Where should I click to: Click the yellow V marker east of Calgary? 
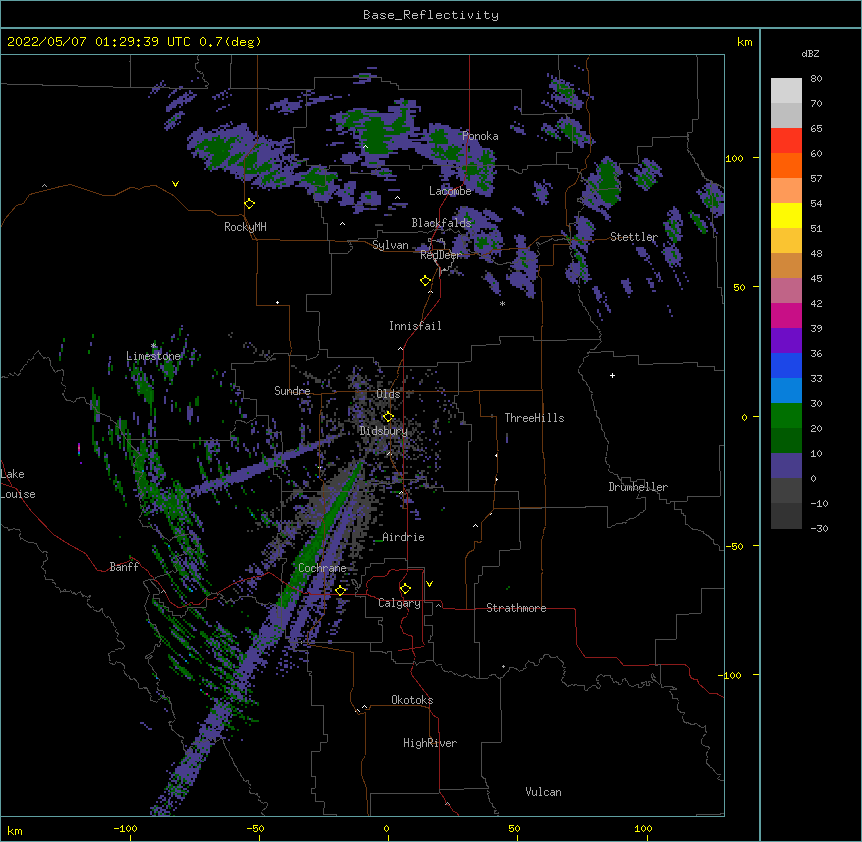pos(429,584)
